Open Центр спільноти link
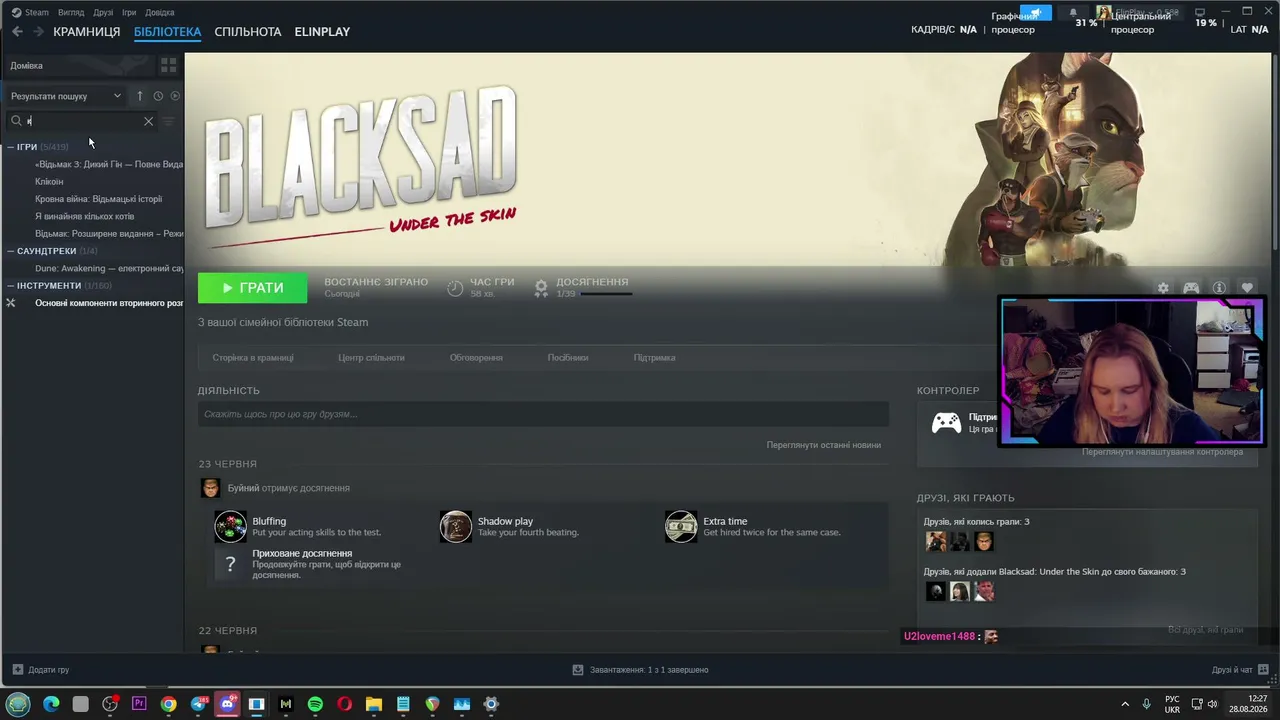Image resolution: width=1280 pixels, height=720 pixels. click(x=371, y=358)
